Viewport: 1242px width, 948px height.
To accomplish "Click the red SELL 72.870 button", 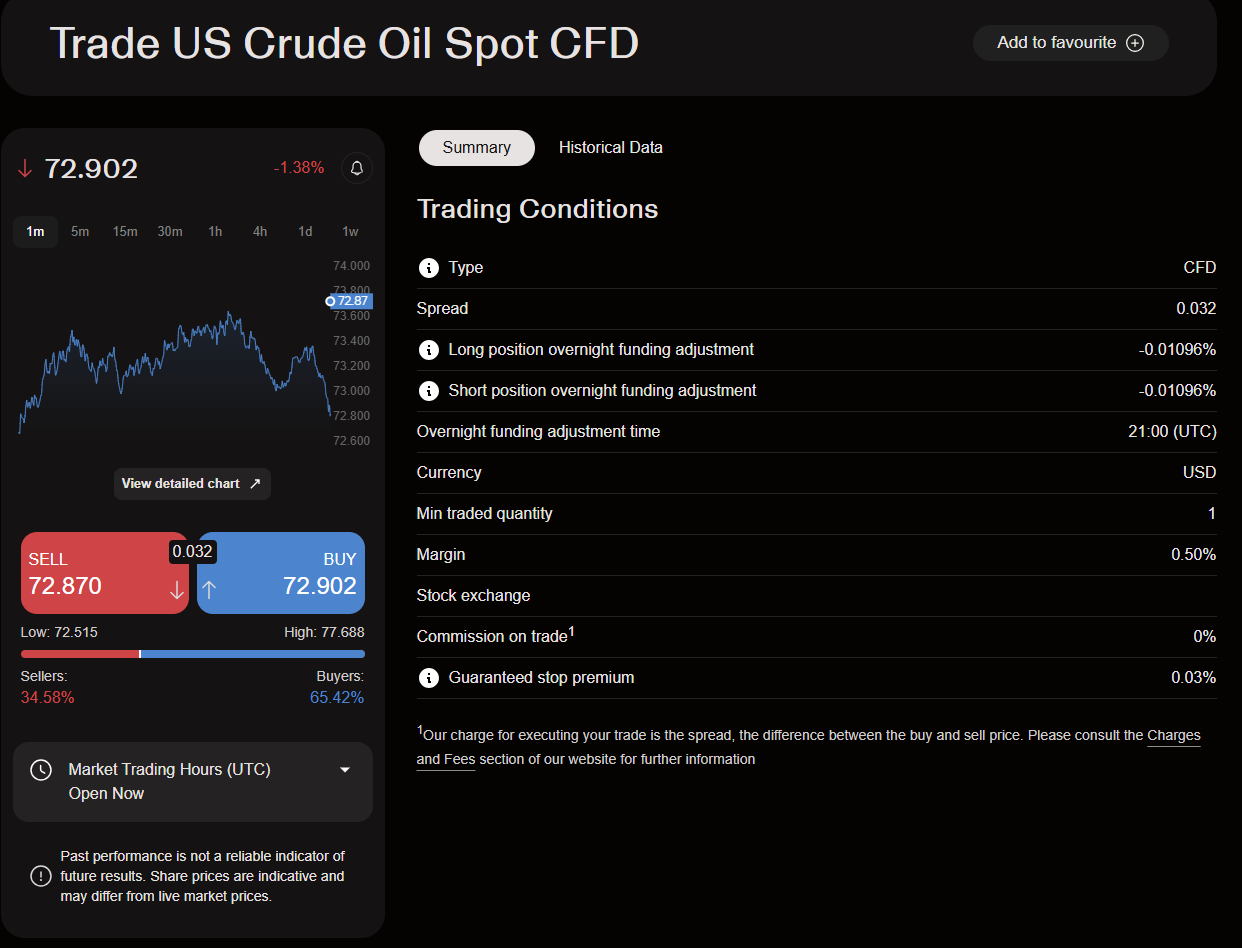I will 105,573.
